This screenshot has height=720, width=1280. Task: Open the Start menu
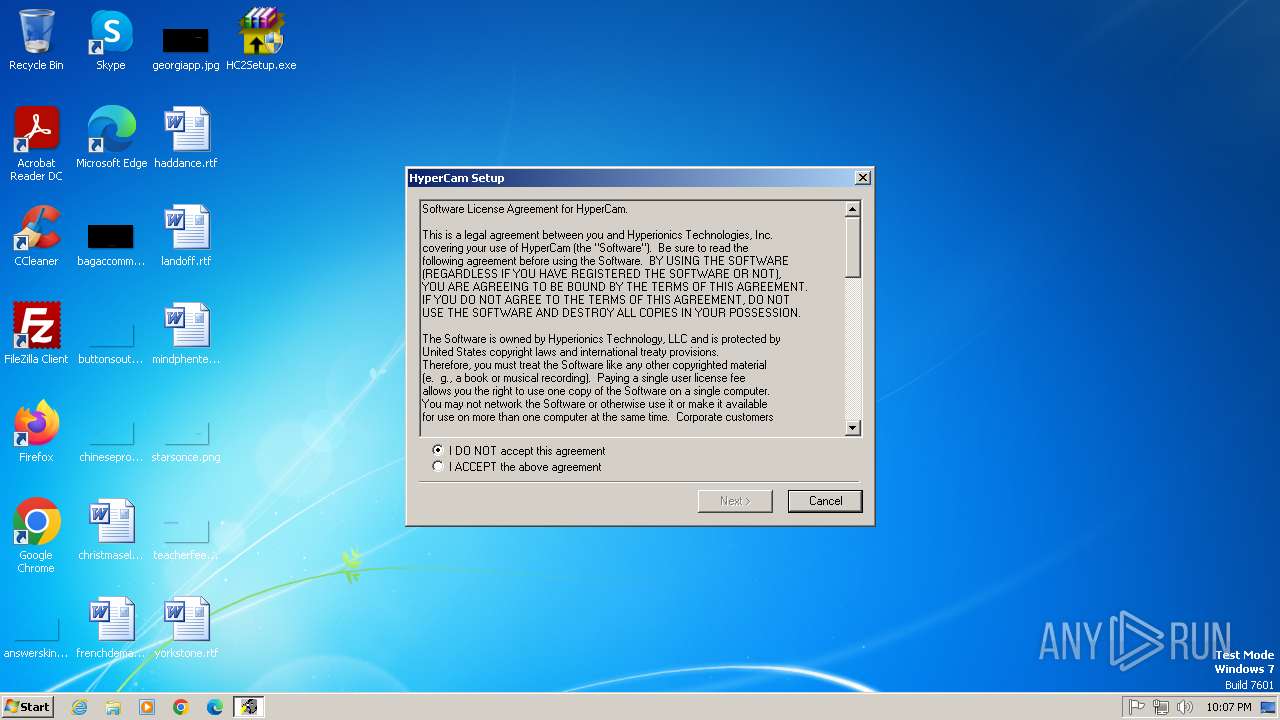(x=28, y=707)
